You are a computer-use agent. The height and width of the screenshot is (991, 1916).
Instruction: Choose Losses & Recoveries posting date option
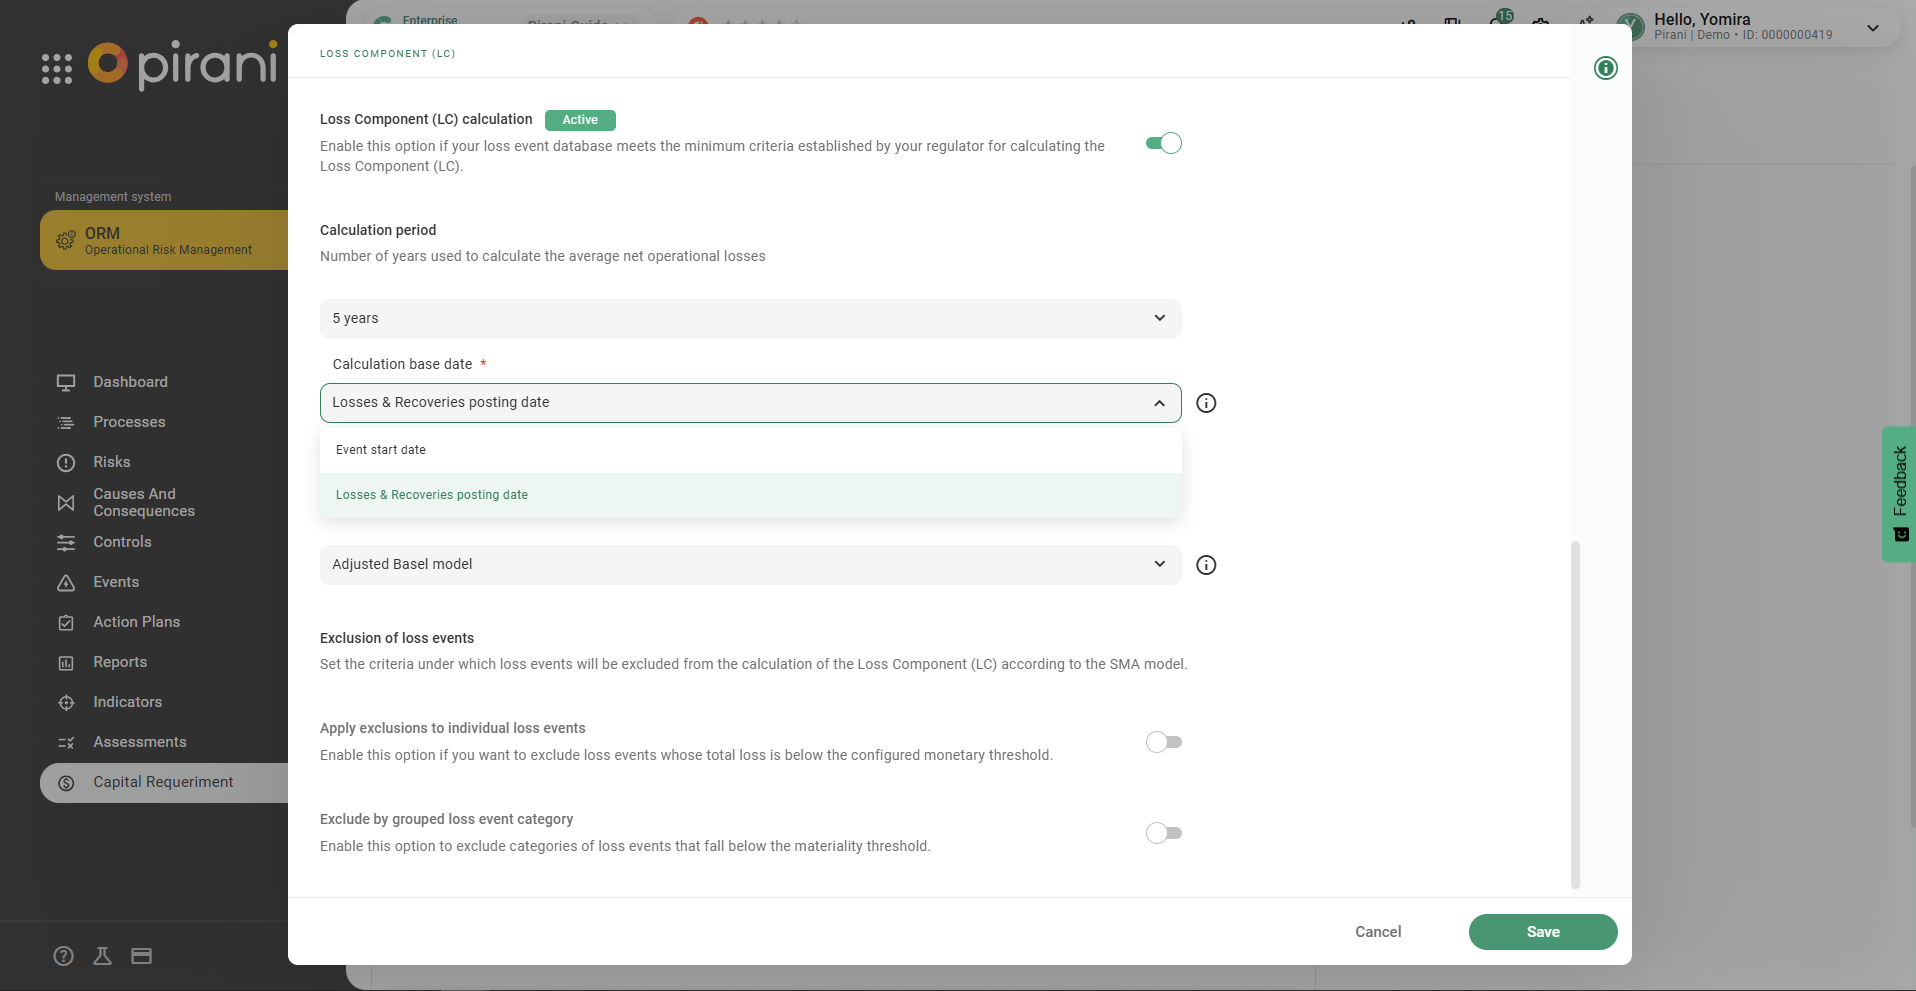click(x=432, y=495)
